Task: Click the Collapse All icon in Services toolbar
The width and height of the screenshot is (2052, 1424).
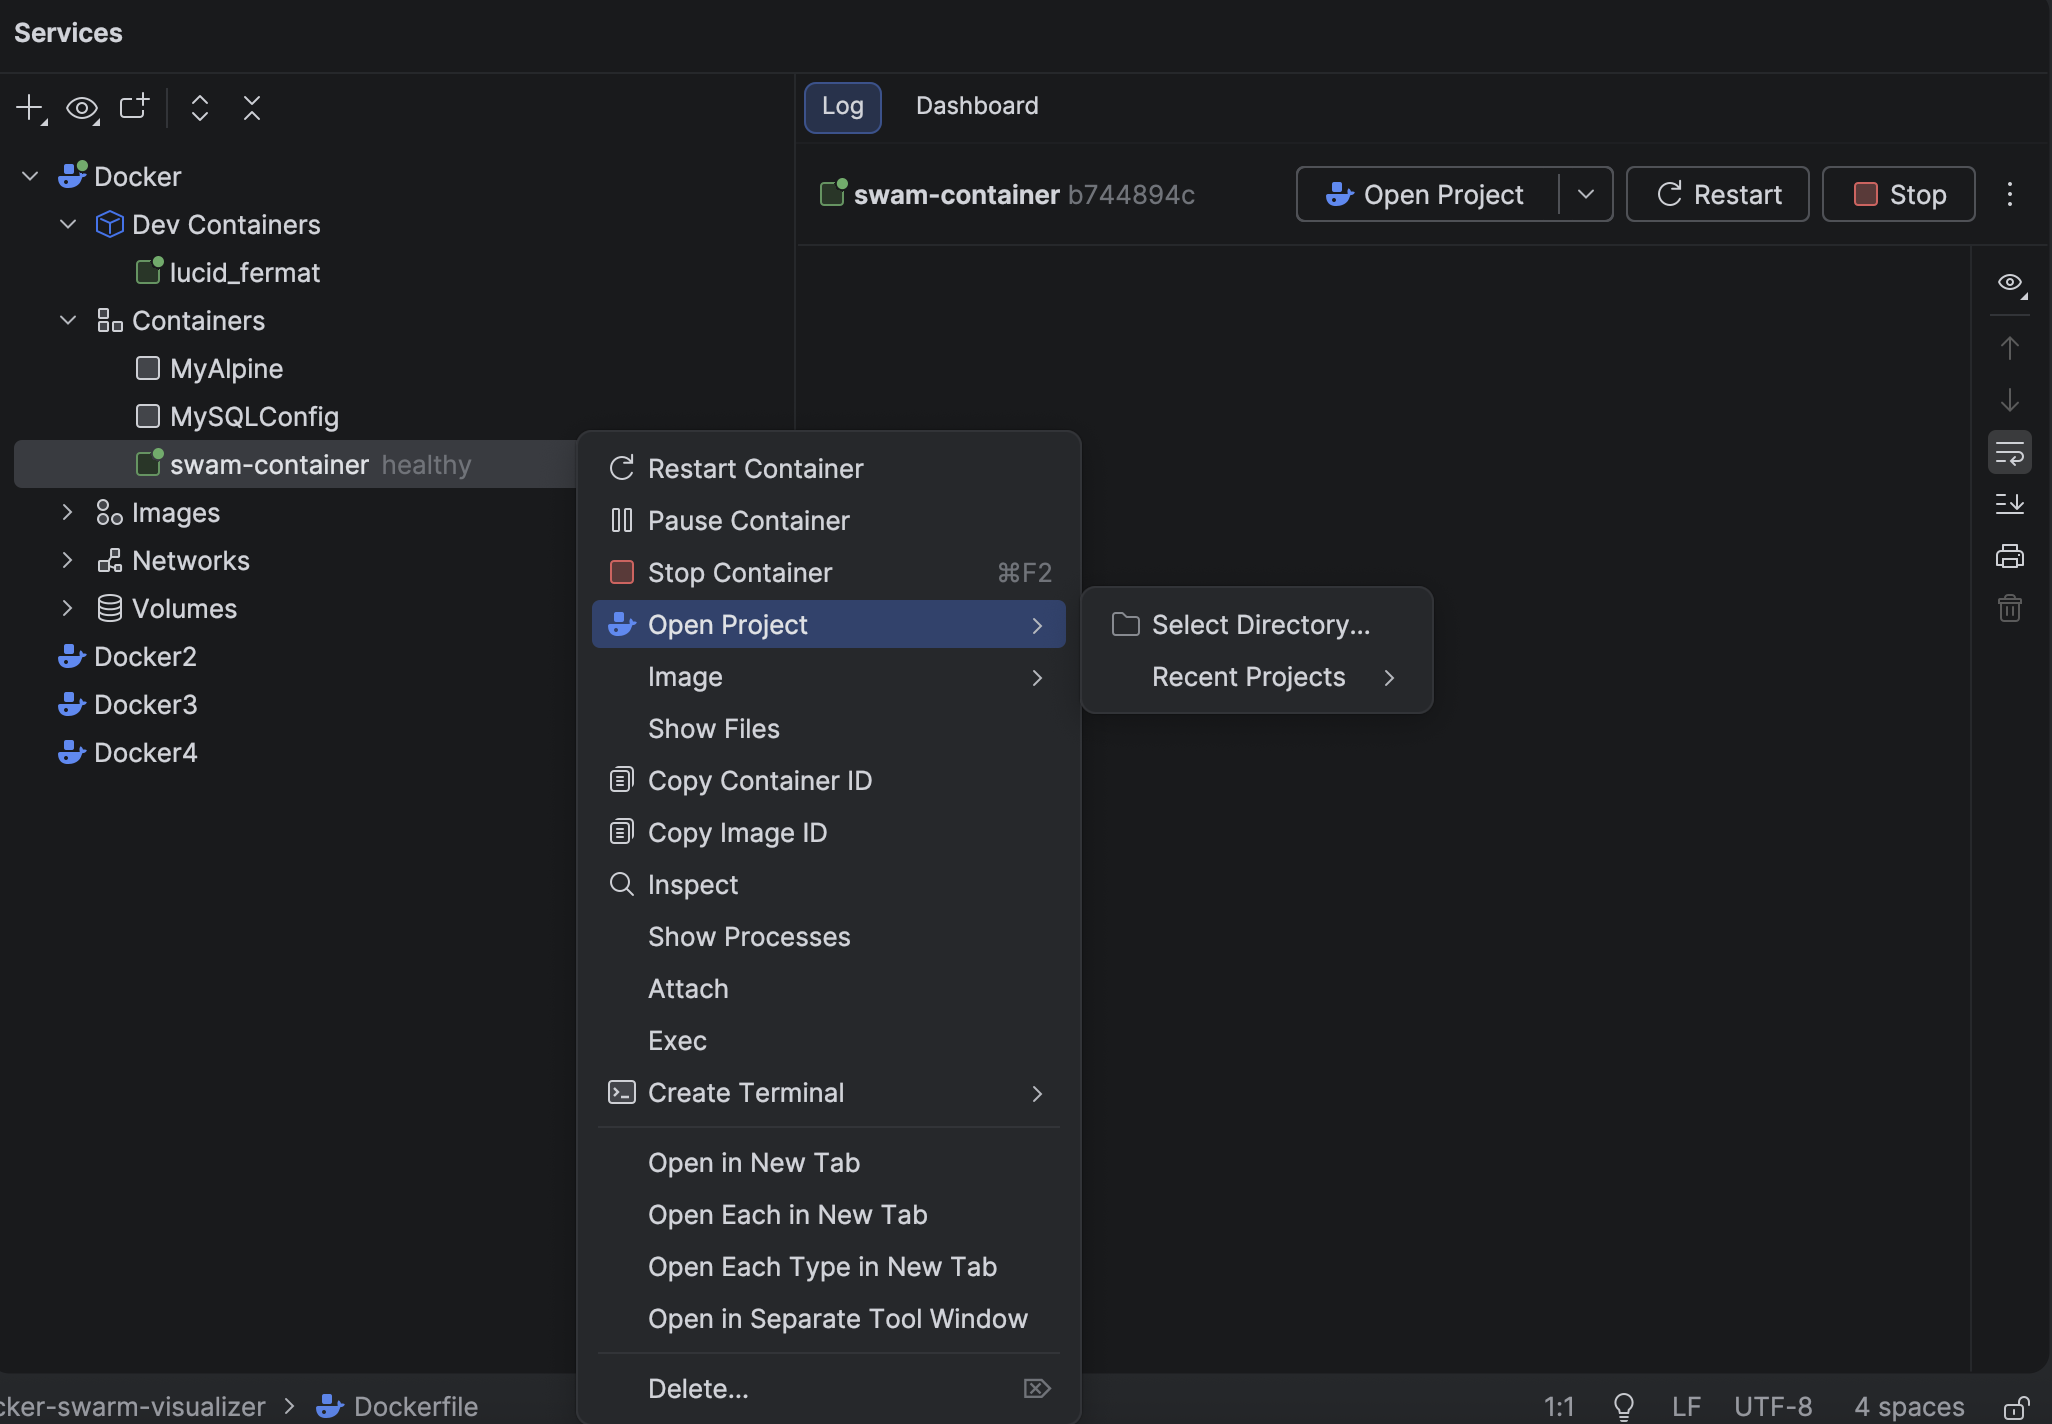Action: (252, 108)
